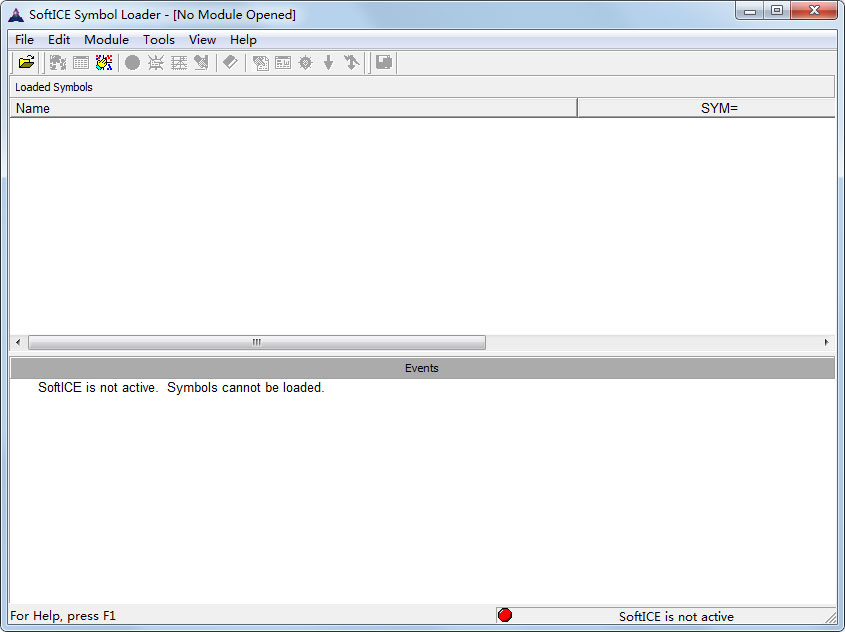Click the grayed puzzle-pieces toolbar icon
The height and width of the screenshot is (632, 845).
(58, 62)
